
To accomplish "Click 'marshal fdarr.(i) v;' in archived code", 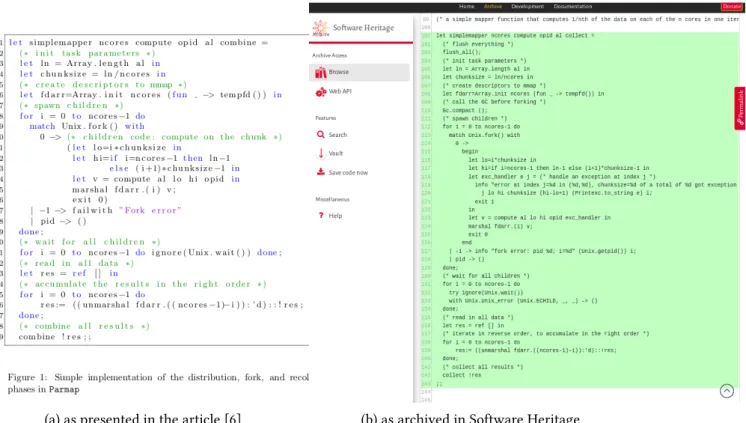I will (x=500, y=226).
